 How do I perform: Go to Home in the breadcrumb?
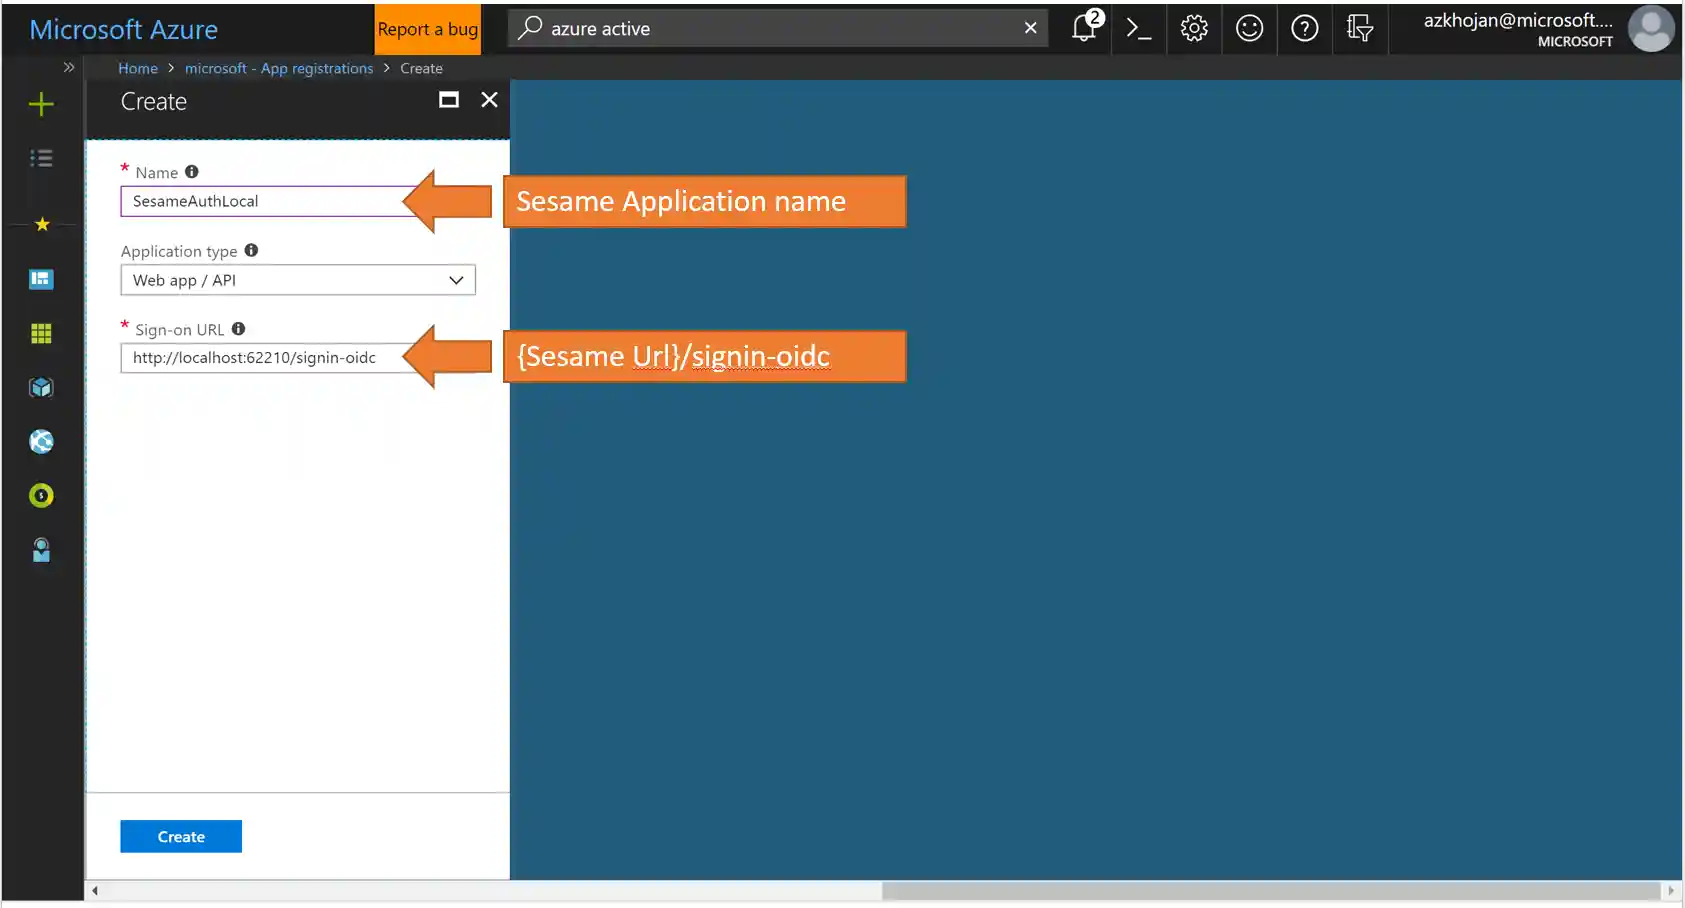(x=138, y=68)
